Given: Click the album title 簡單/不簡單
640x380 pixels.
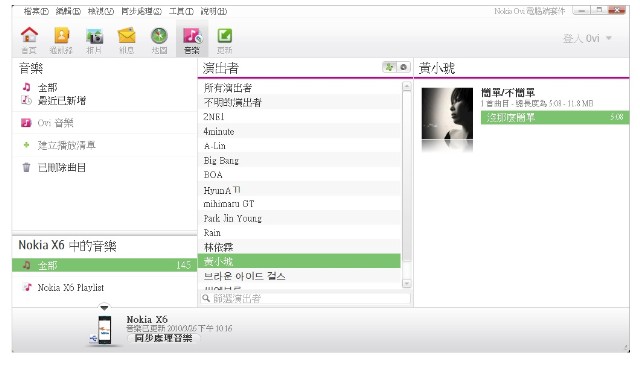Looking at the screenshot, I should (x=508, y=92).
